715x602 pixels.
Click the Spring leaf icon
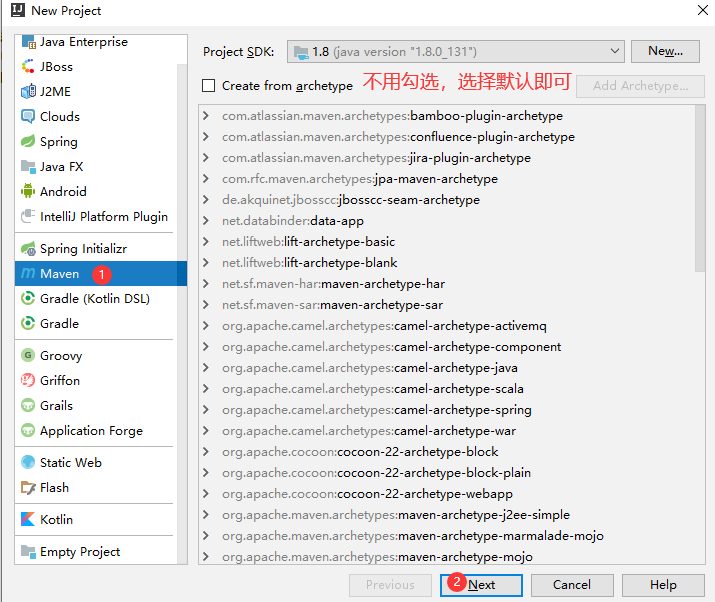coord(28,141)
